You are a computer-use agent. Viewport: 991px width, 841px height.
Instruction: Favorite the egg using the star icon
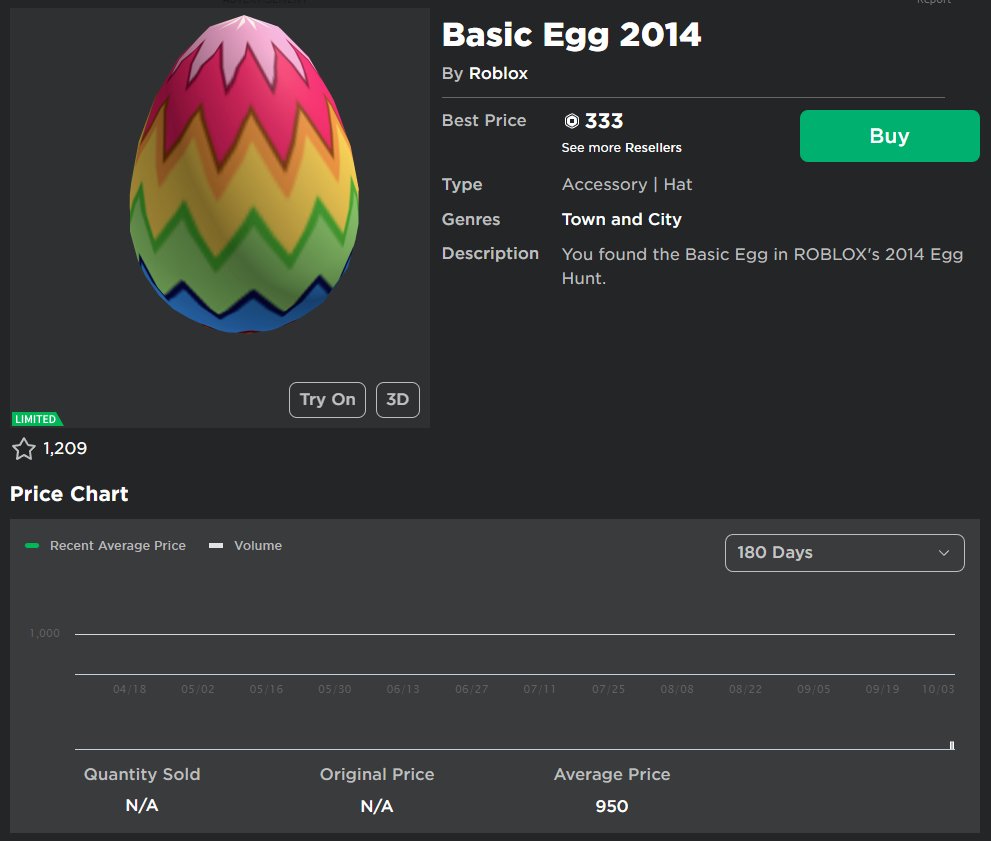click(25, 449)
